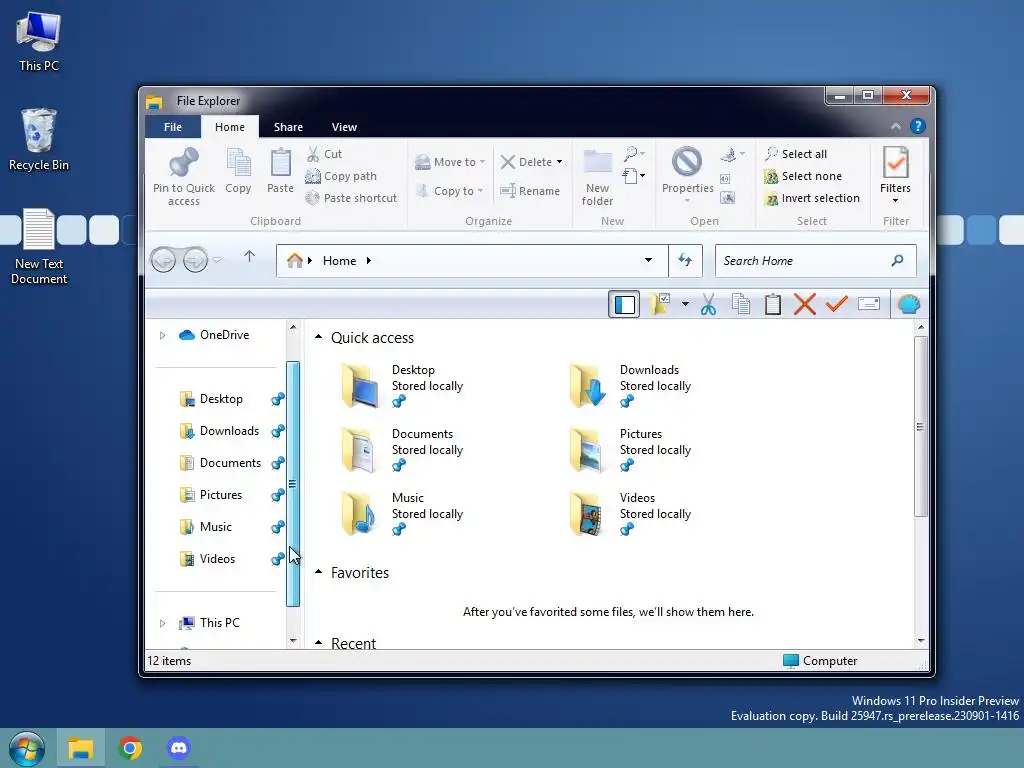Select Music in navigation pane
Screen dimensions: 1024x768
[x=216, y=527]
